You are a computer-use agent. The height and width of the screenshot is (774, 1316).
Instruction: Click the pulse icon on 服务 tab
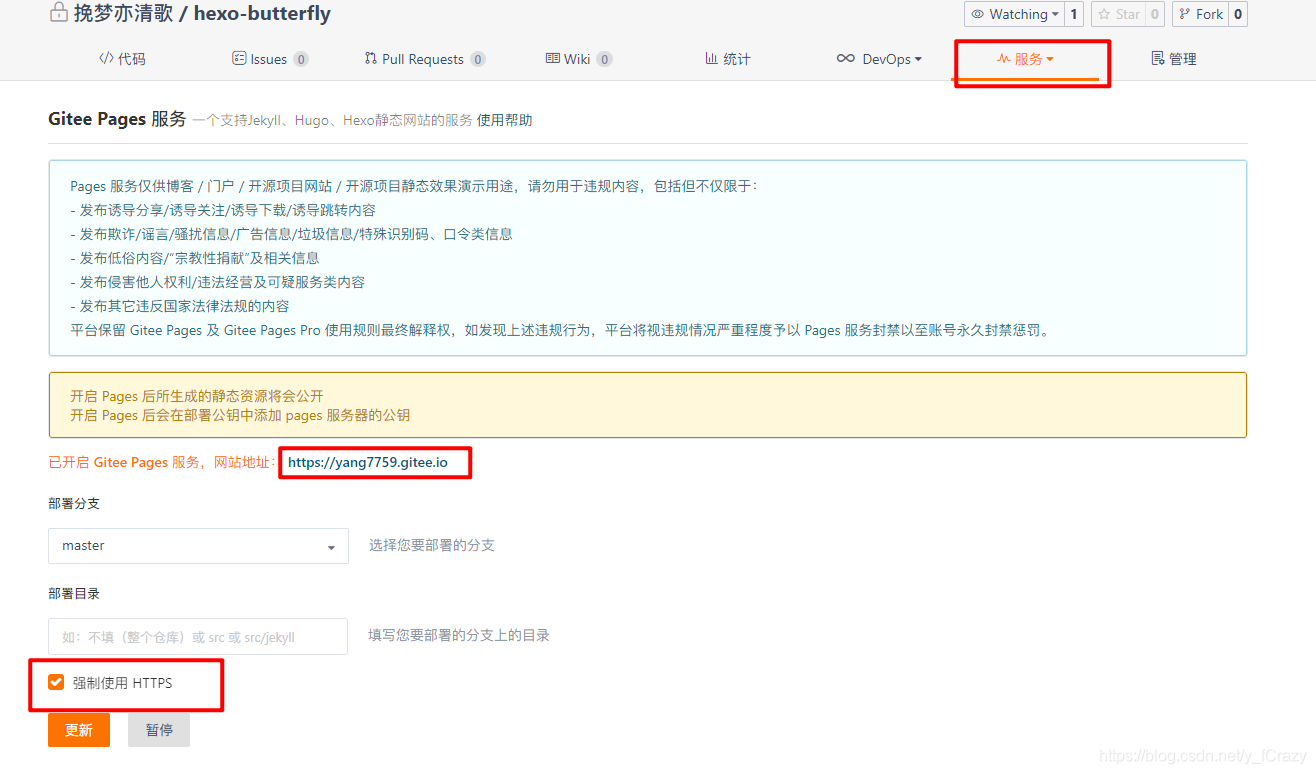coord(1003,59)
